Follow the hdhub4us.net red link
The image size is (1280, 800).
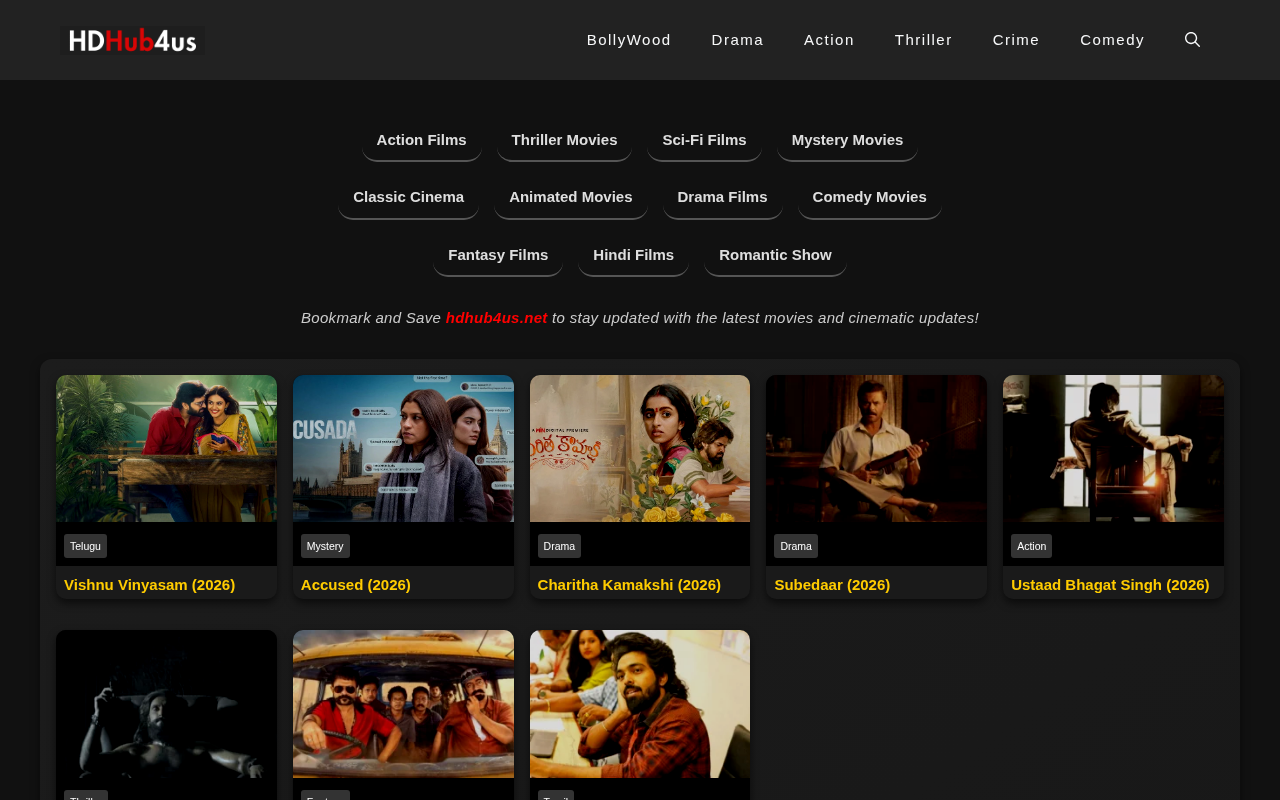pos(496,318)
